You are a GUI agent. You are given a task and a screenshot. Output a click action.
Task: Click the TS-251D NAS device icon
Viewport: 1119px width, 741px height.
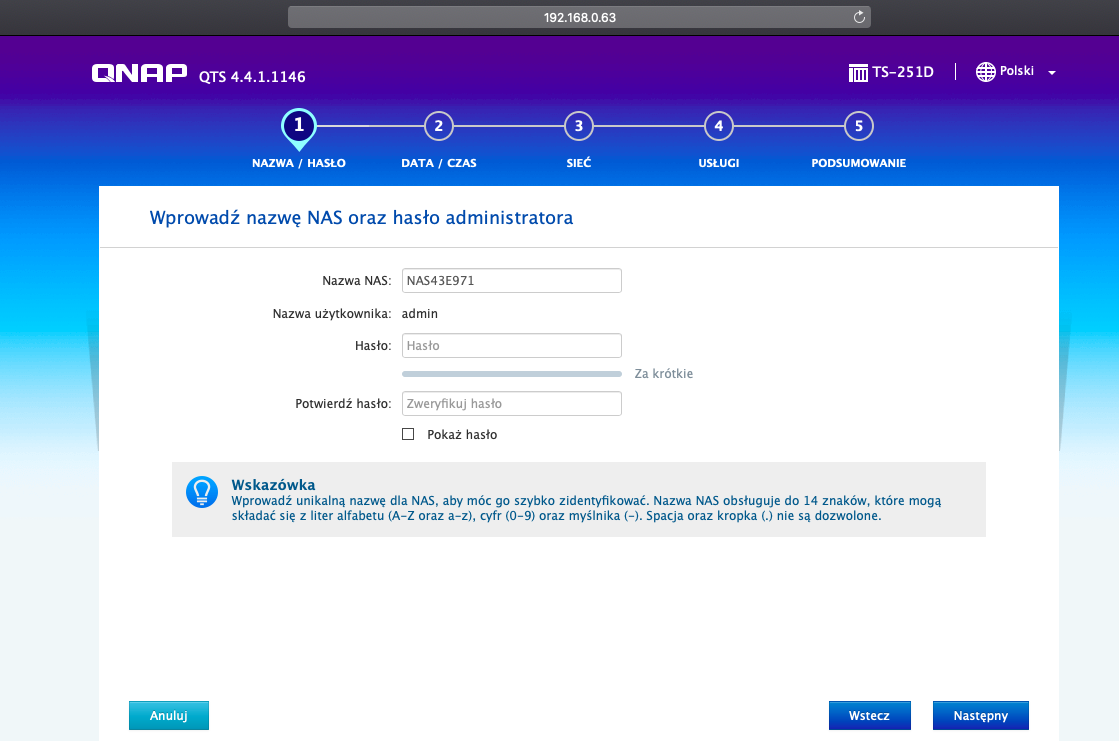click(x=858, y=72)
